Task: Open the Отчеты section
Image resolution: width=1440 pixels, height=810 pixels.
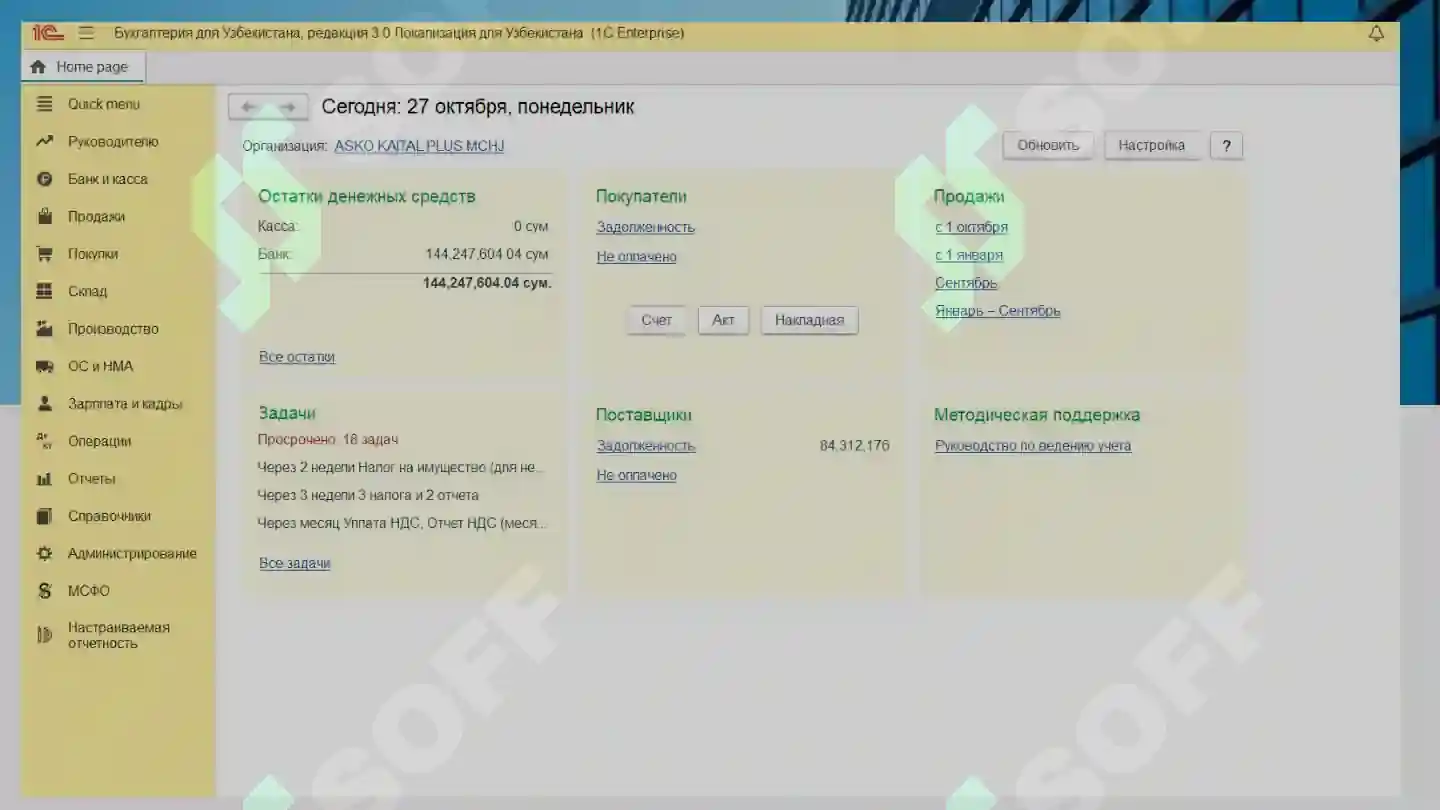Action: tap(91, 479)
